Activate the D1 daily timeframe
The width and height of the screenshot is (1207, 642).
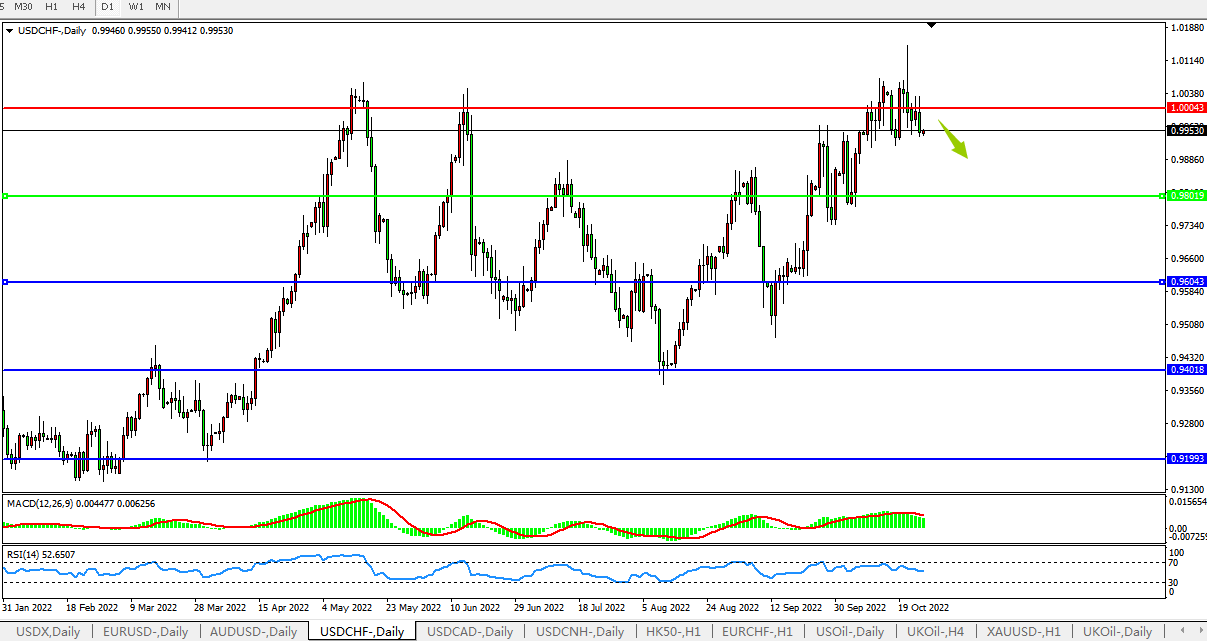coord(108,7)
